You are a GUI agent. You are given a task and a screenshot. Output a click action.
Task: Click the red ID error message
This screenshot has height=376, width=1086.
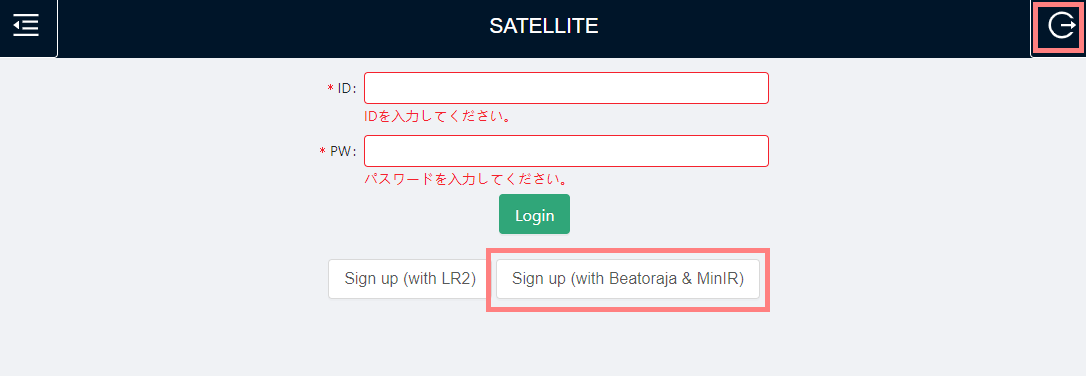click(x=438, y=116)
